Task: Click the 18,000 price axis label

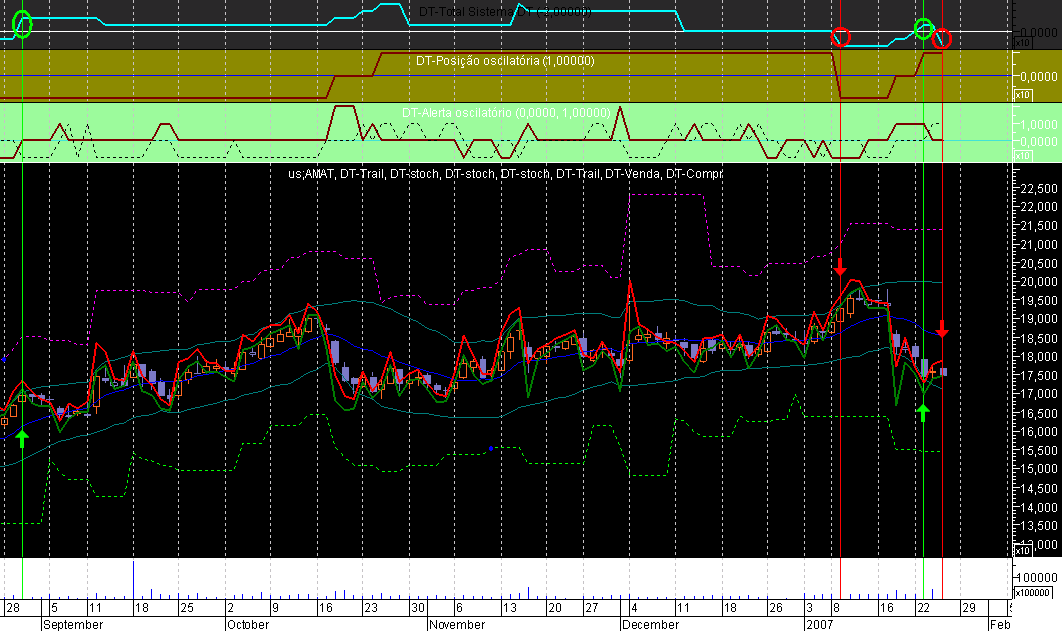Action: 1038,357
